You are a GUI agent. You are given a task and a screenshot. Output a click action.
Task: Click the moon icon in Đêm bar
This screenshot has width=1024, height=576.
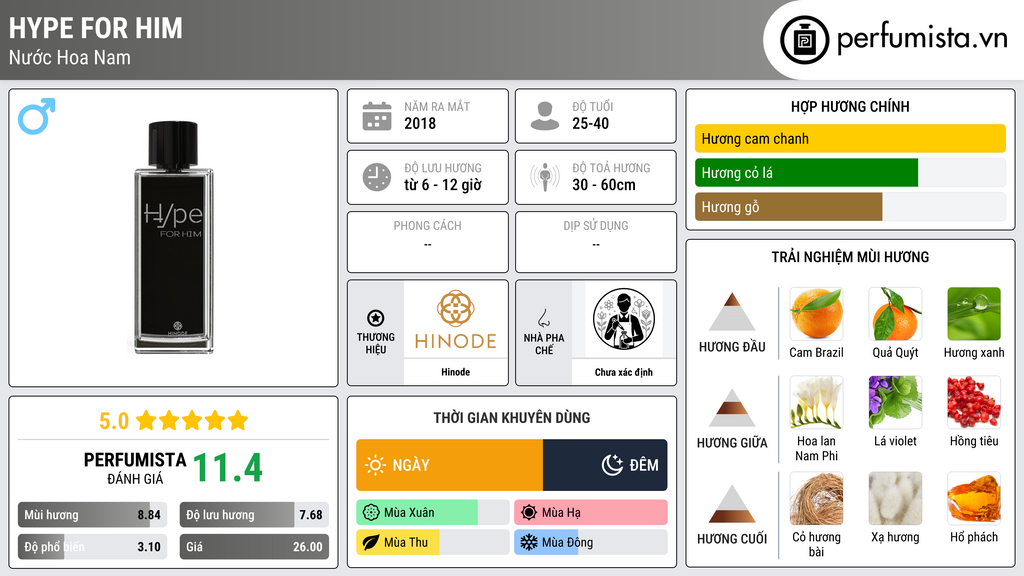click(612, 465)
